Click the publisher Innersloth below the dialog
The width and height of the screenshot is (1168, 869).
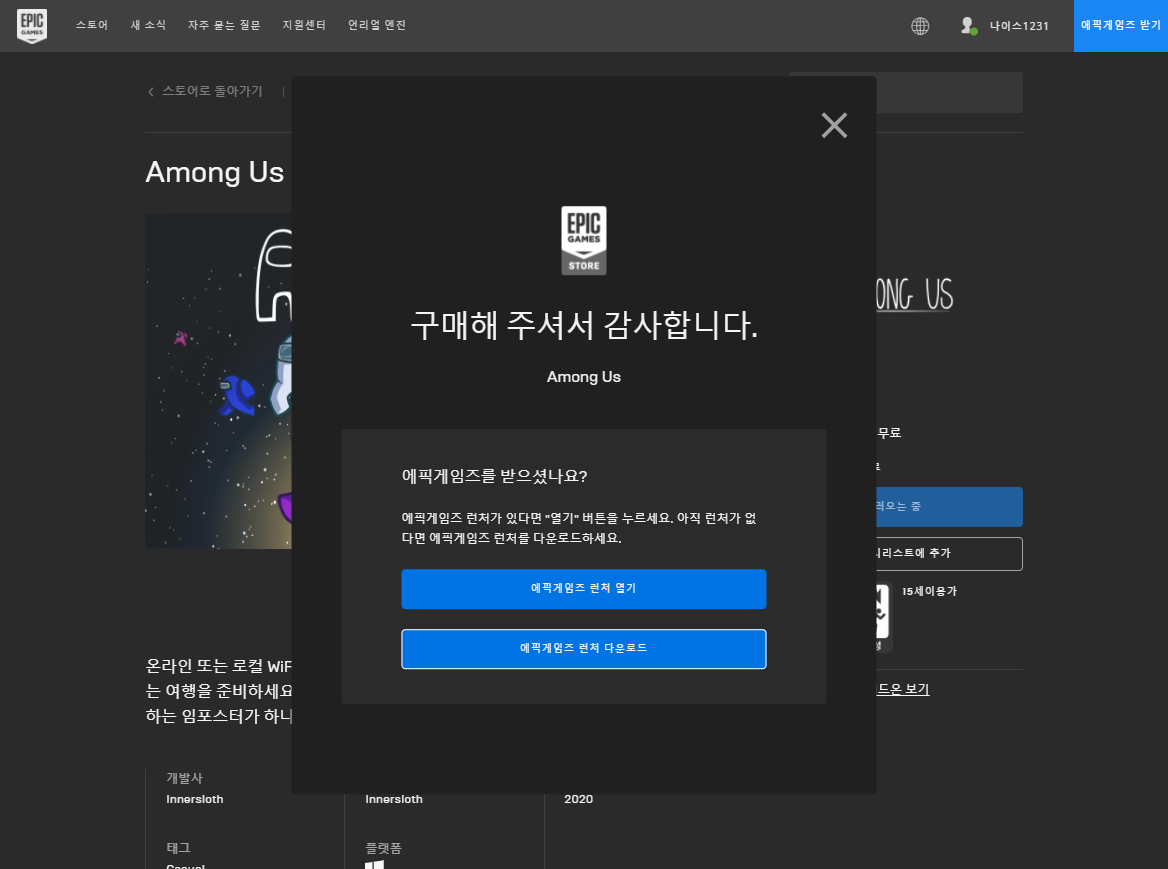click(x=393, y=799)
